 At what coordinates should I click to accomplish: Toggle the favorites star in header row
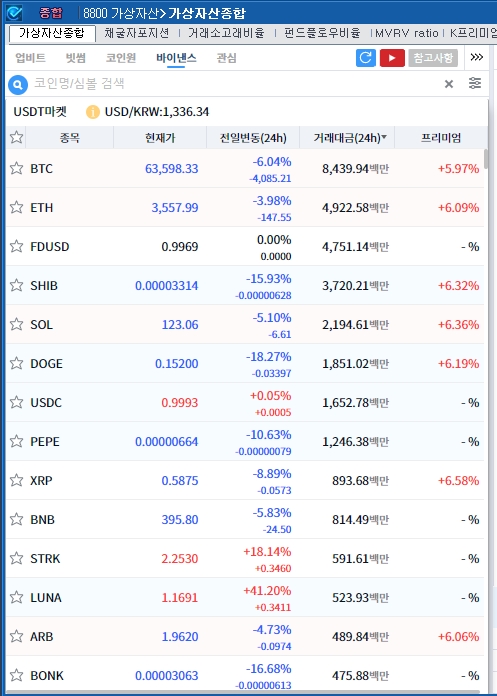coord(16,137)
